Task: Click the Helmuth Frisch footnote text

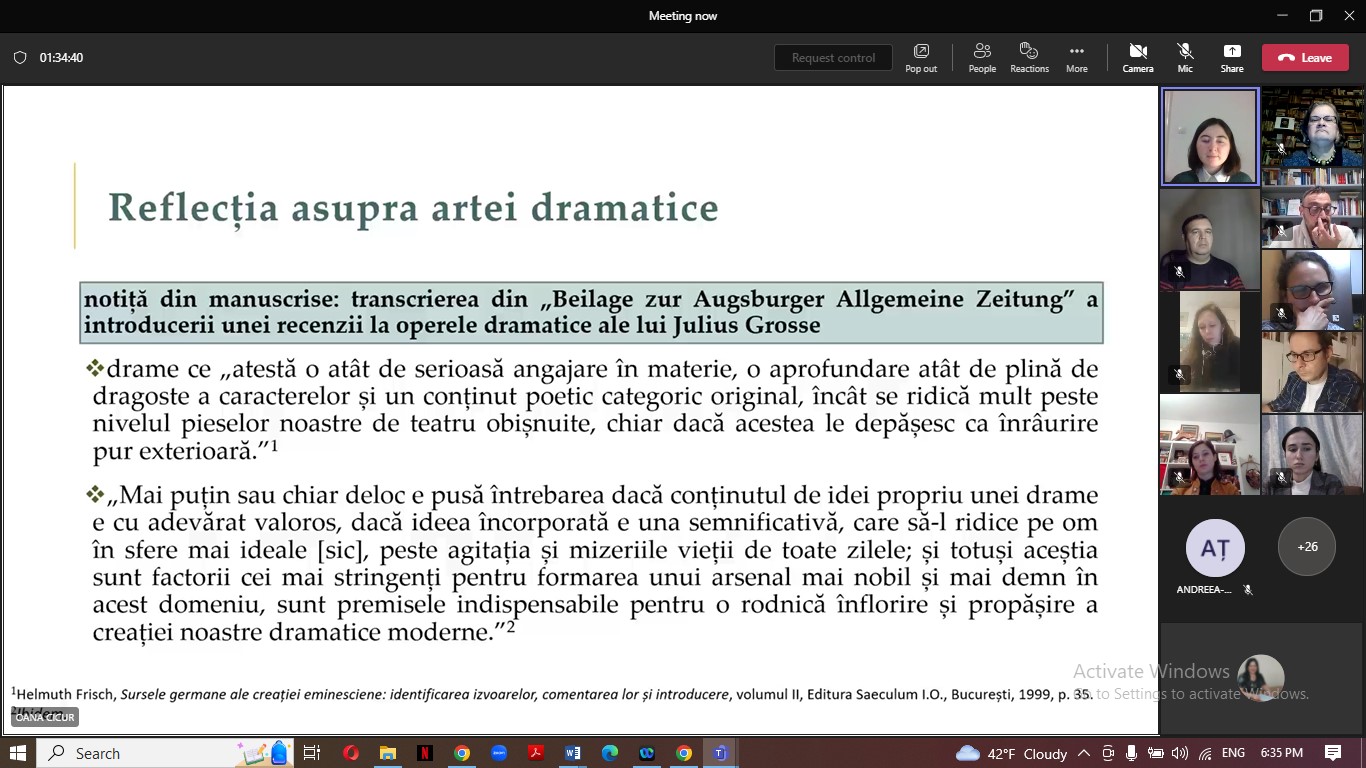Action: coord(552,694)
